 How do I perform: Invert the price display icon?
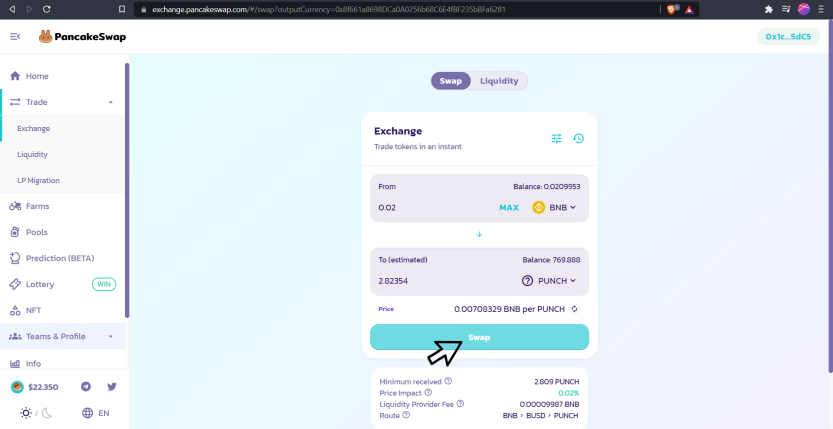pyautogui.click(x=574, y=309)
